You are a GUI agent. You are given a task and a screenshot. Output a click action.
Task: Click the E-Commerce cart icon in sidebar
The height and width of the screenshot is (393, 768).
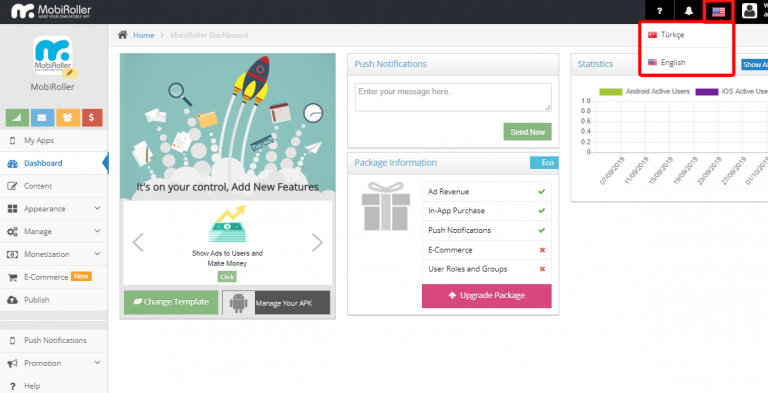click(13, 277)
